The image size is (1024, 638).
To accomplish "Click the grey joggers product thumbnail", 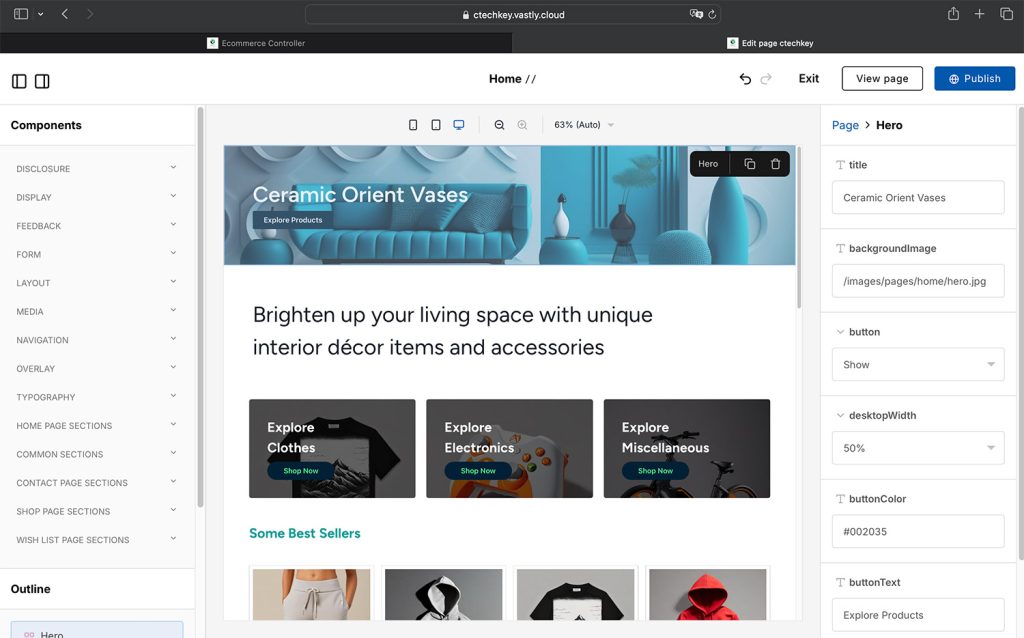I will pyautogui.click(x=312, y=594).
